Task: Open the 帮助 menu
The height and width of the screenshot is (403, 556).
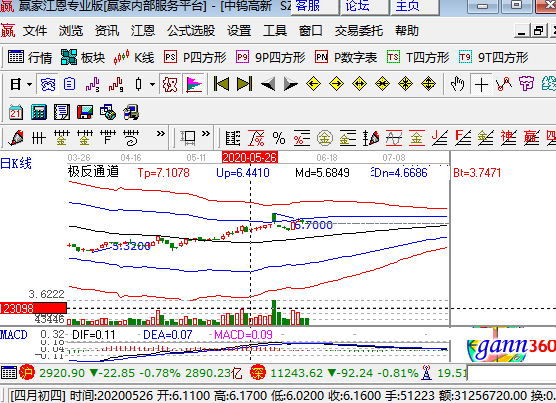Action: (407, 31)
